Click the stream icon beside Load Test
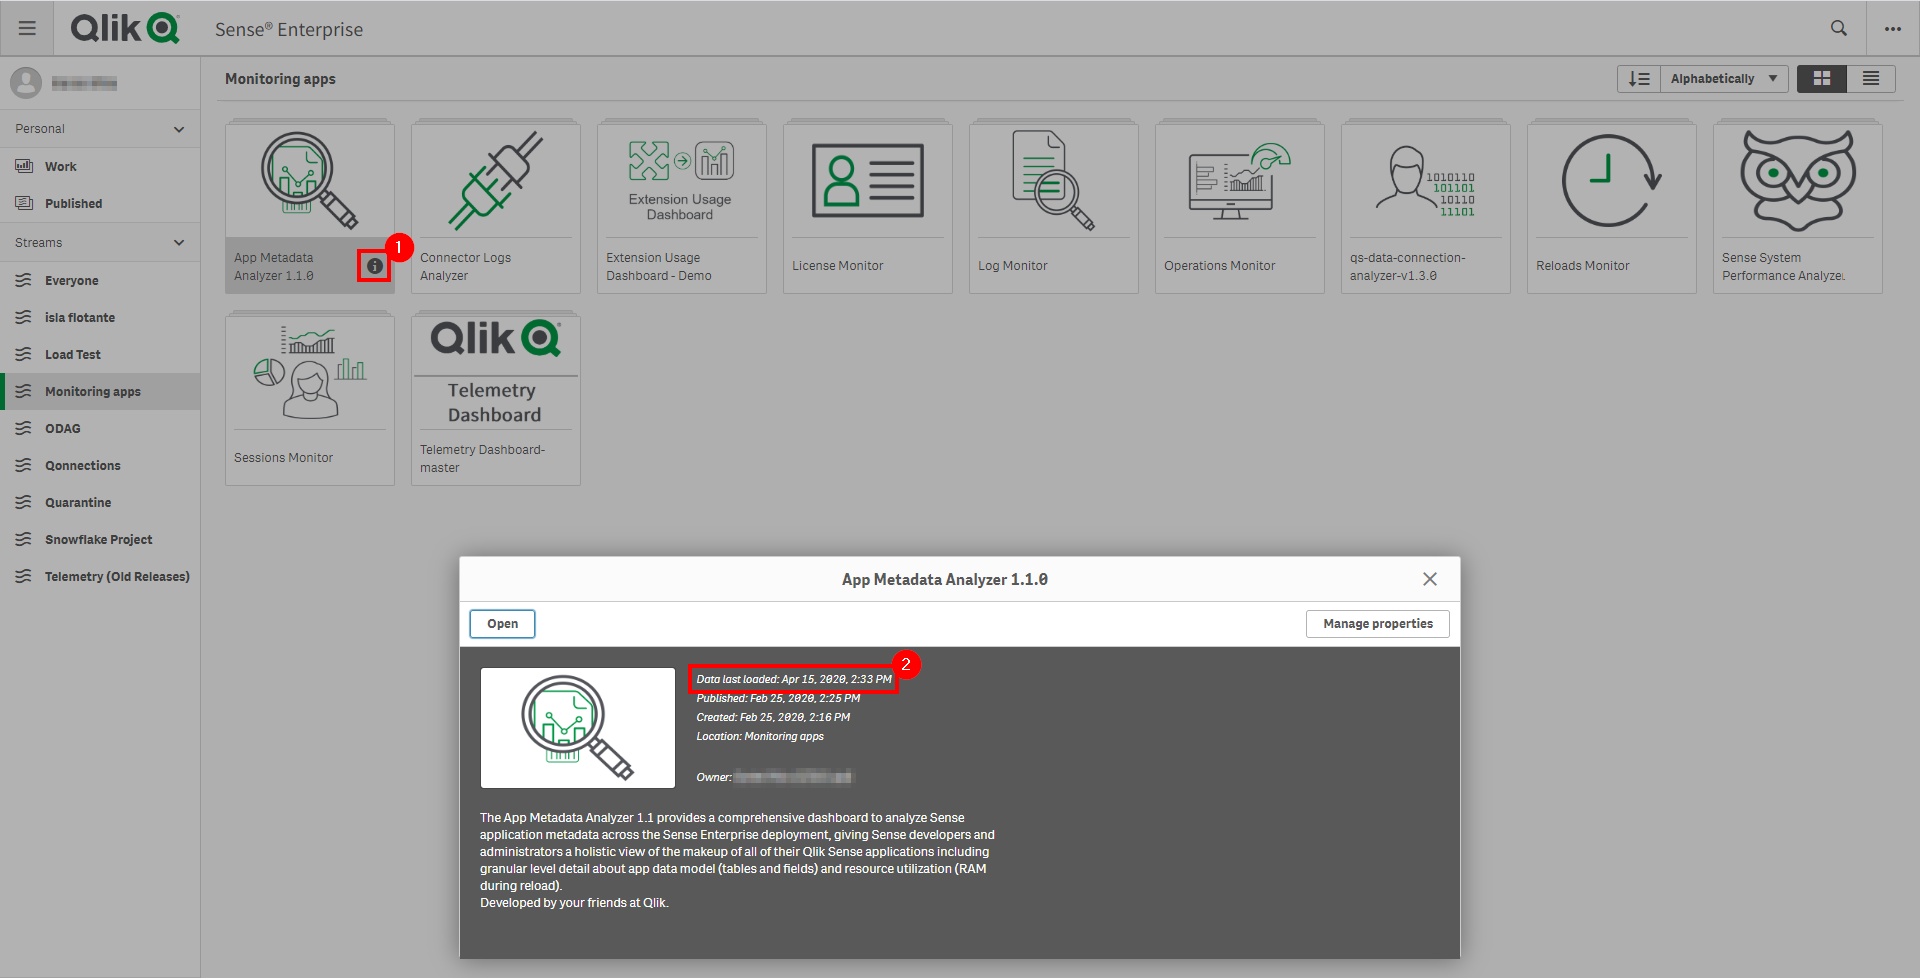Image resolution: width=1920 pixels, height=978 pixels. tap(24, 354)
